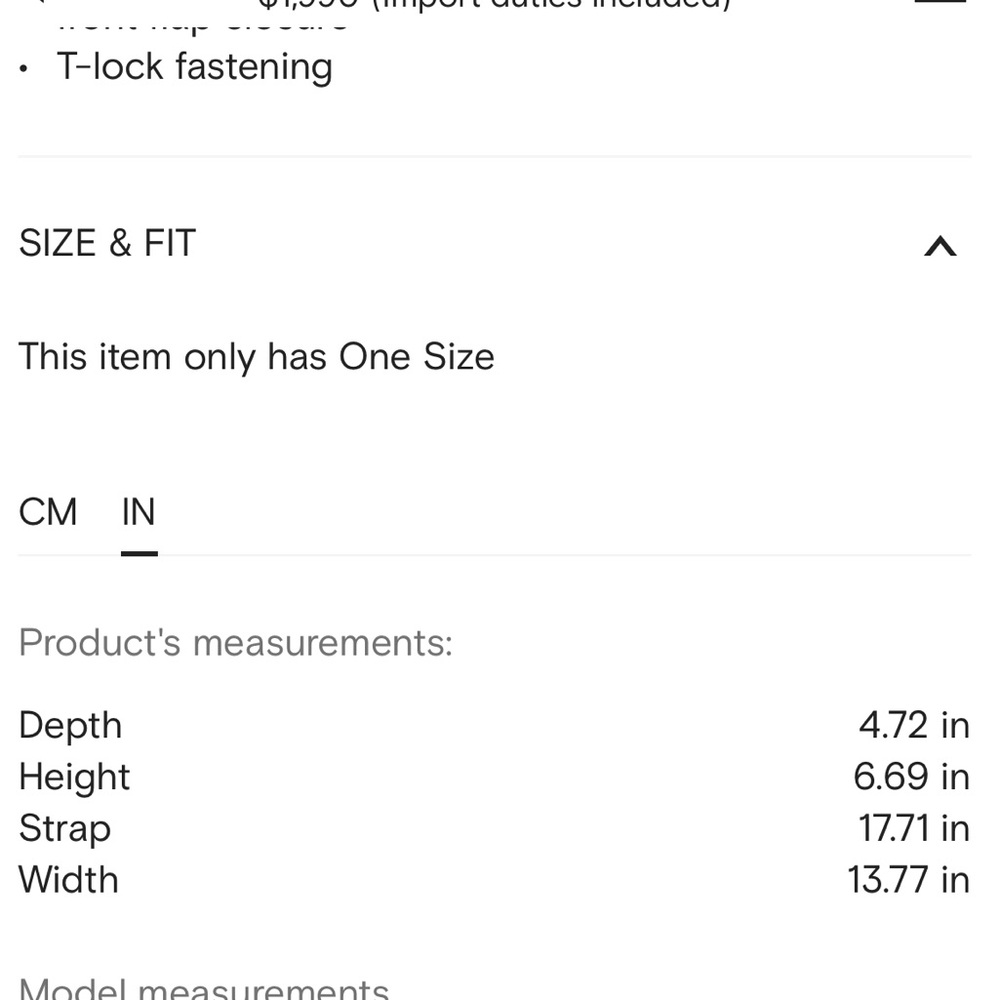Select the IN units tab
Viewport: 1000px width, 1000px height.
click(x=138, y=511)
